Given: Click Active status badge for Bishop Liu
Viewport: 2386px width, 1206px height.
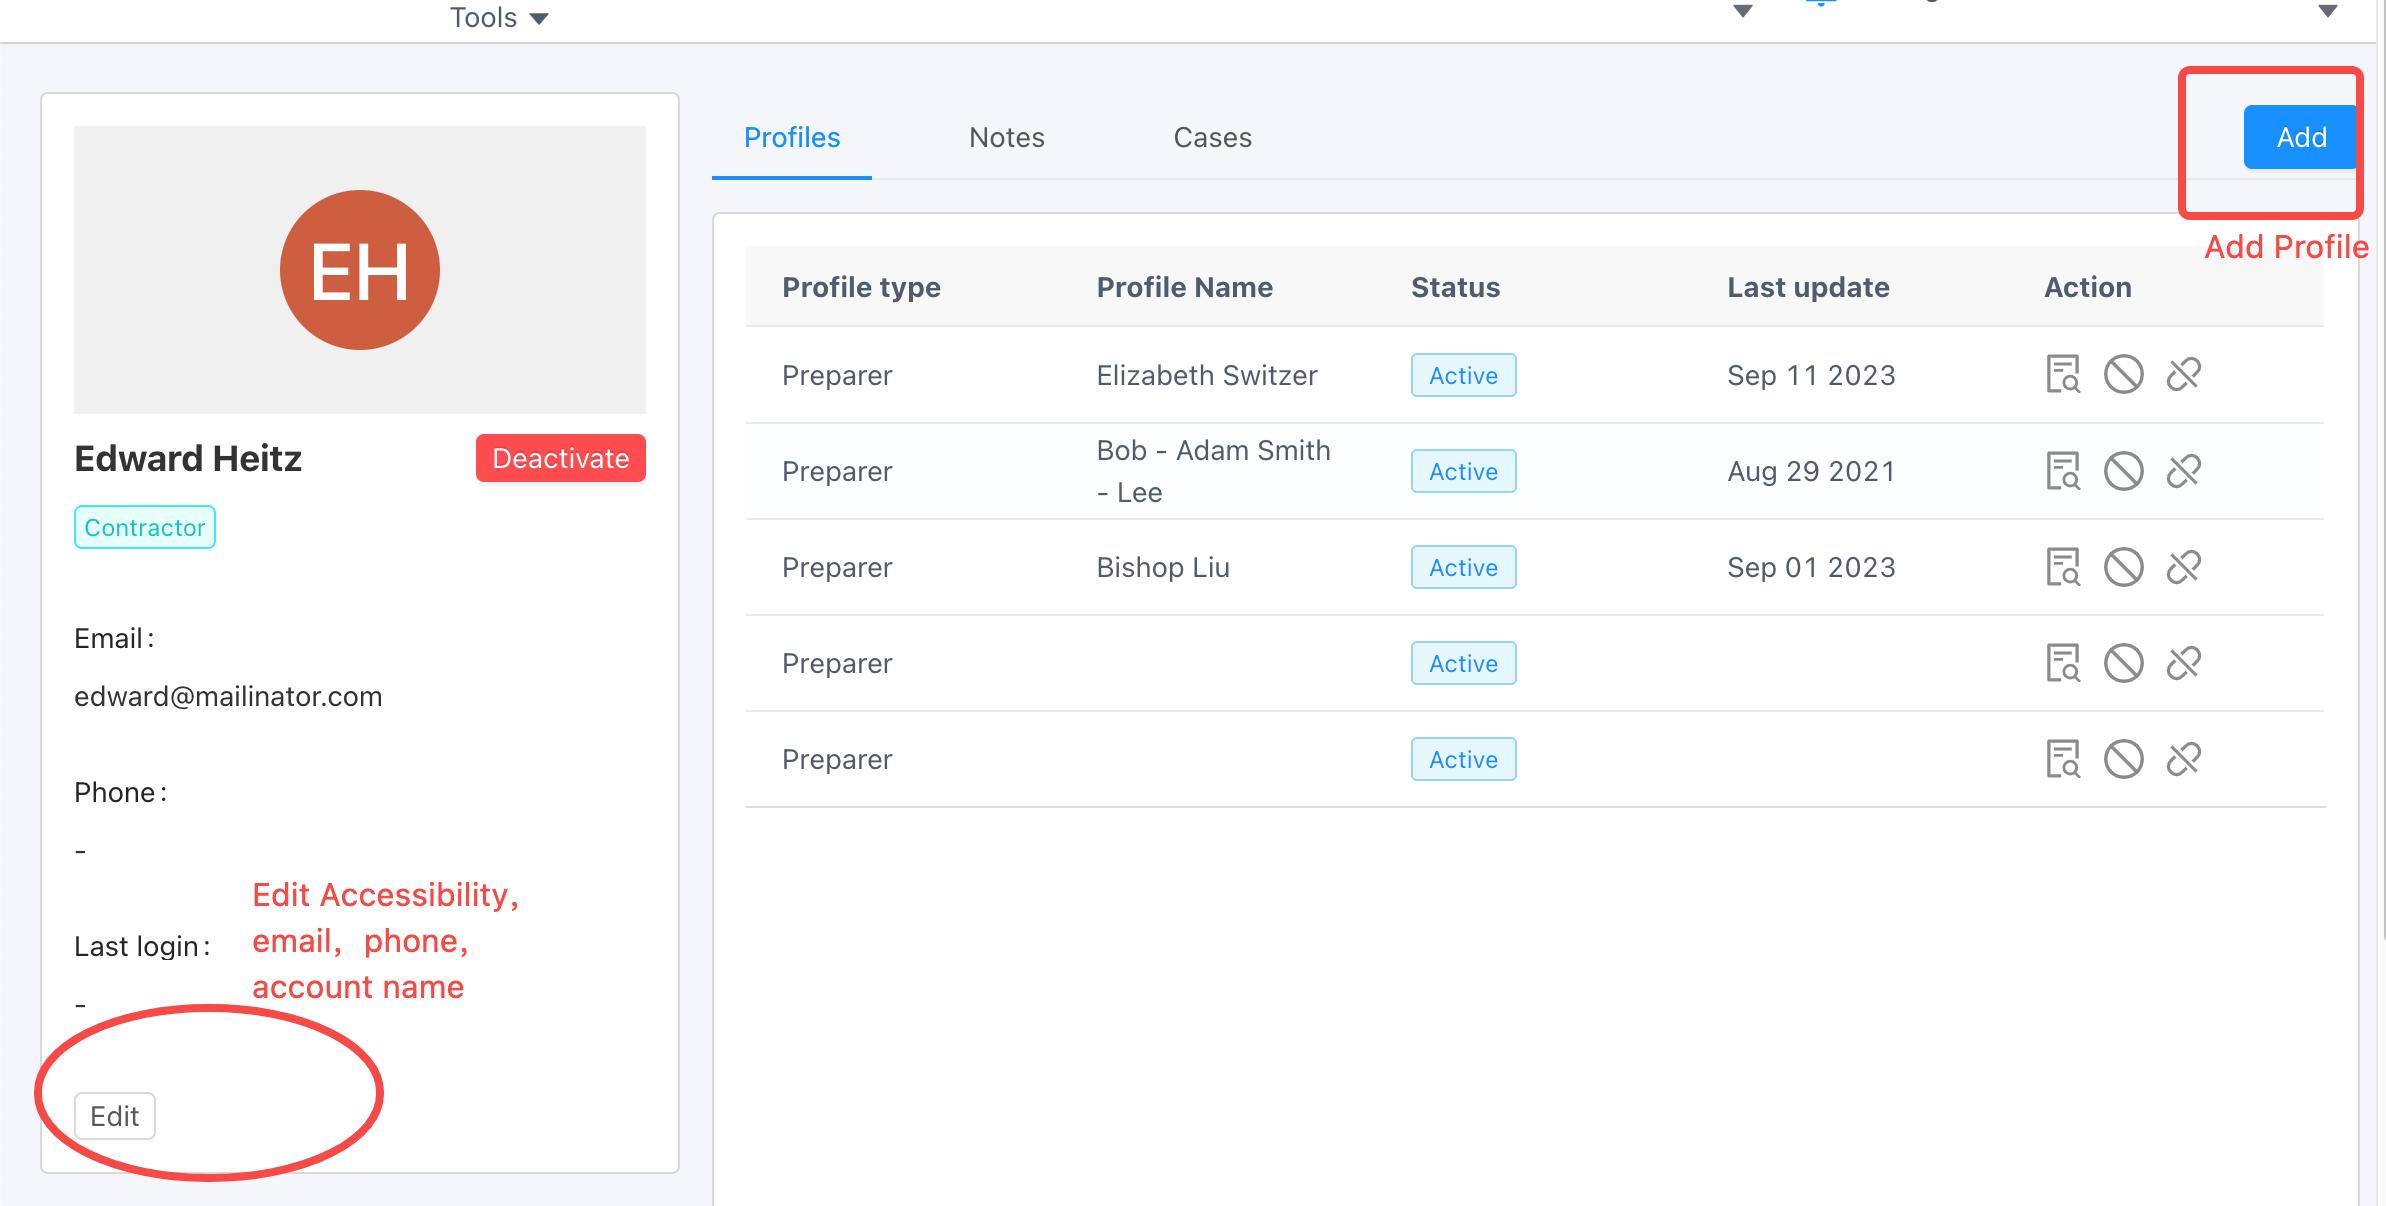Looking at the screenshot, I should pyautogui.click(x=1463, y=567).
